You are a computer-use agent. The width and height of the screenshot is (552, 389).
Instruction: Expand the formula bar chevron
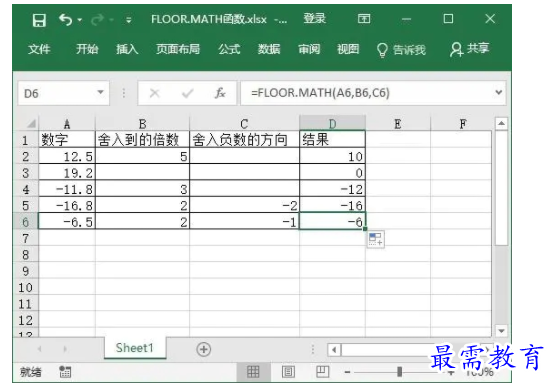(498, 92)
